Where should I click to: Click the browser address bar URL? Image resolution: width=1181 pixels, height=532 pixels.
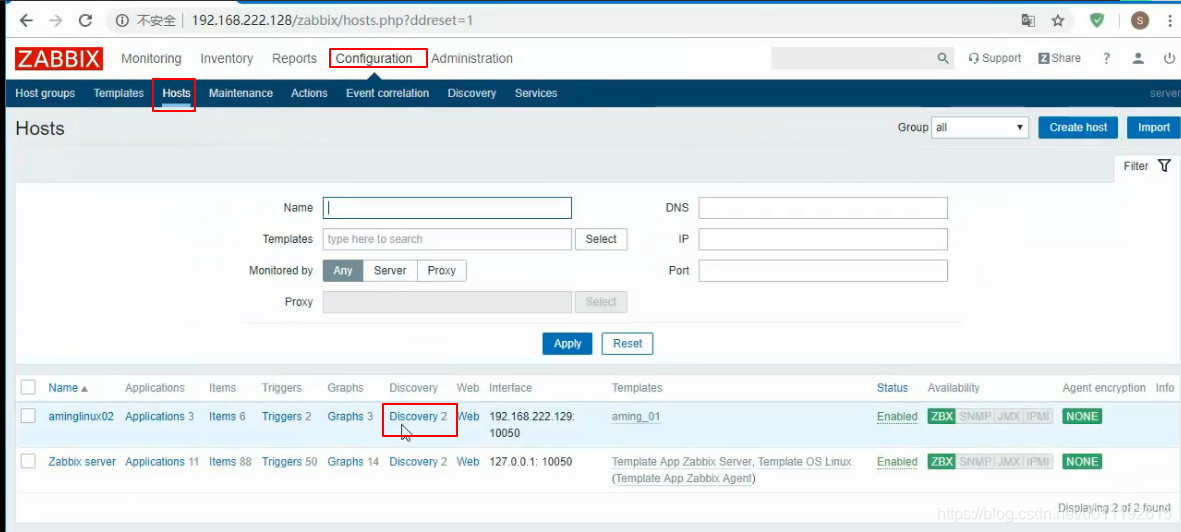coord(332,20)
